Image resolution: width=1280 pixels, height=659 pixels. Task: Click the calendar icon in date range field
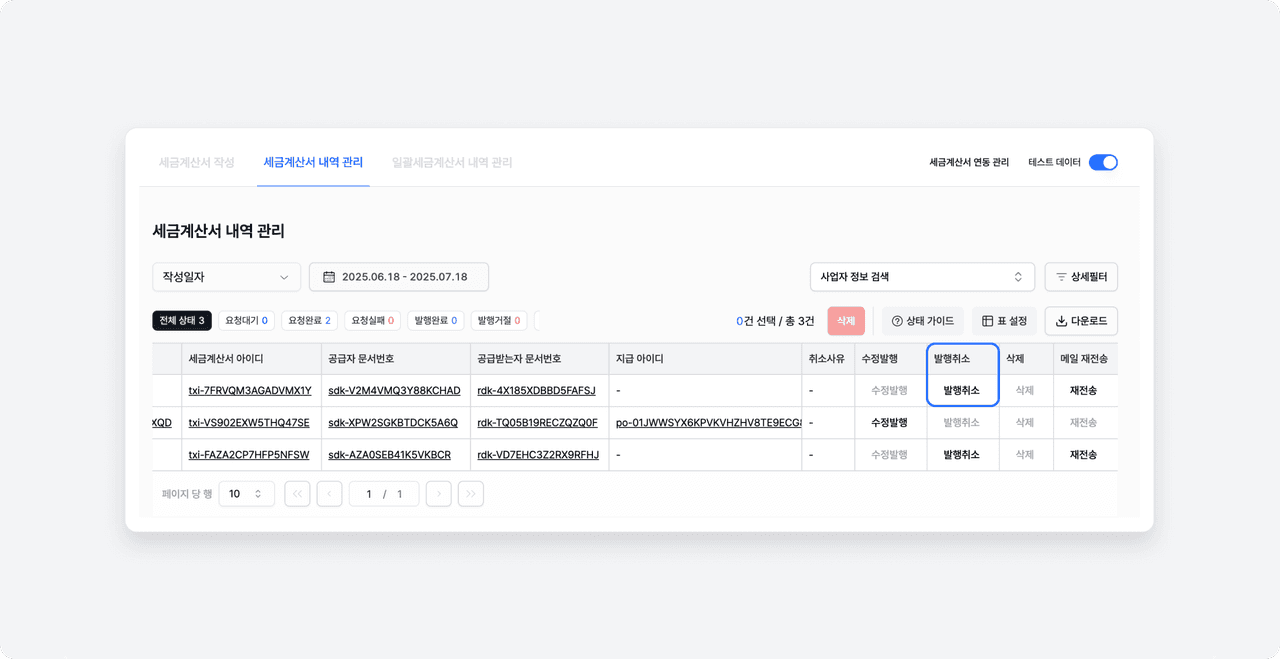point(329,277)
